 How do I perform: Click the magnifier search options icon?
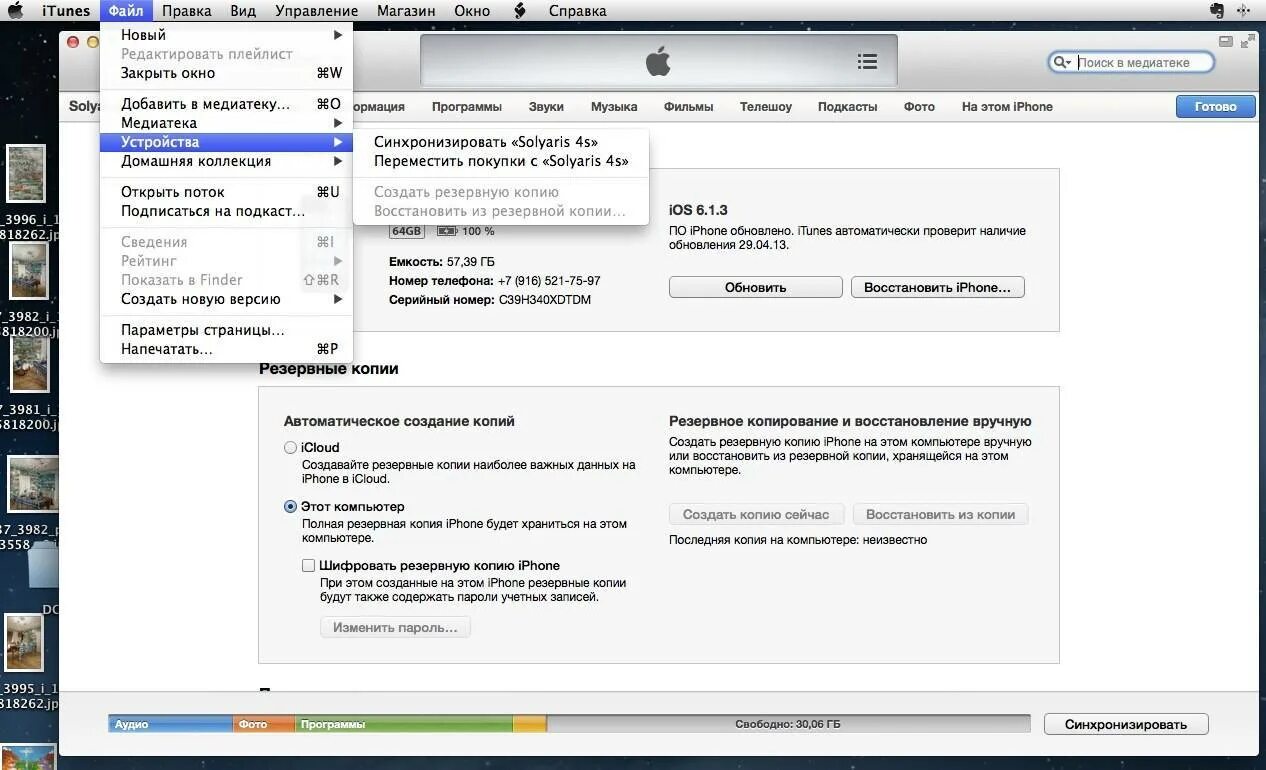(x=1062, y=62)
